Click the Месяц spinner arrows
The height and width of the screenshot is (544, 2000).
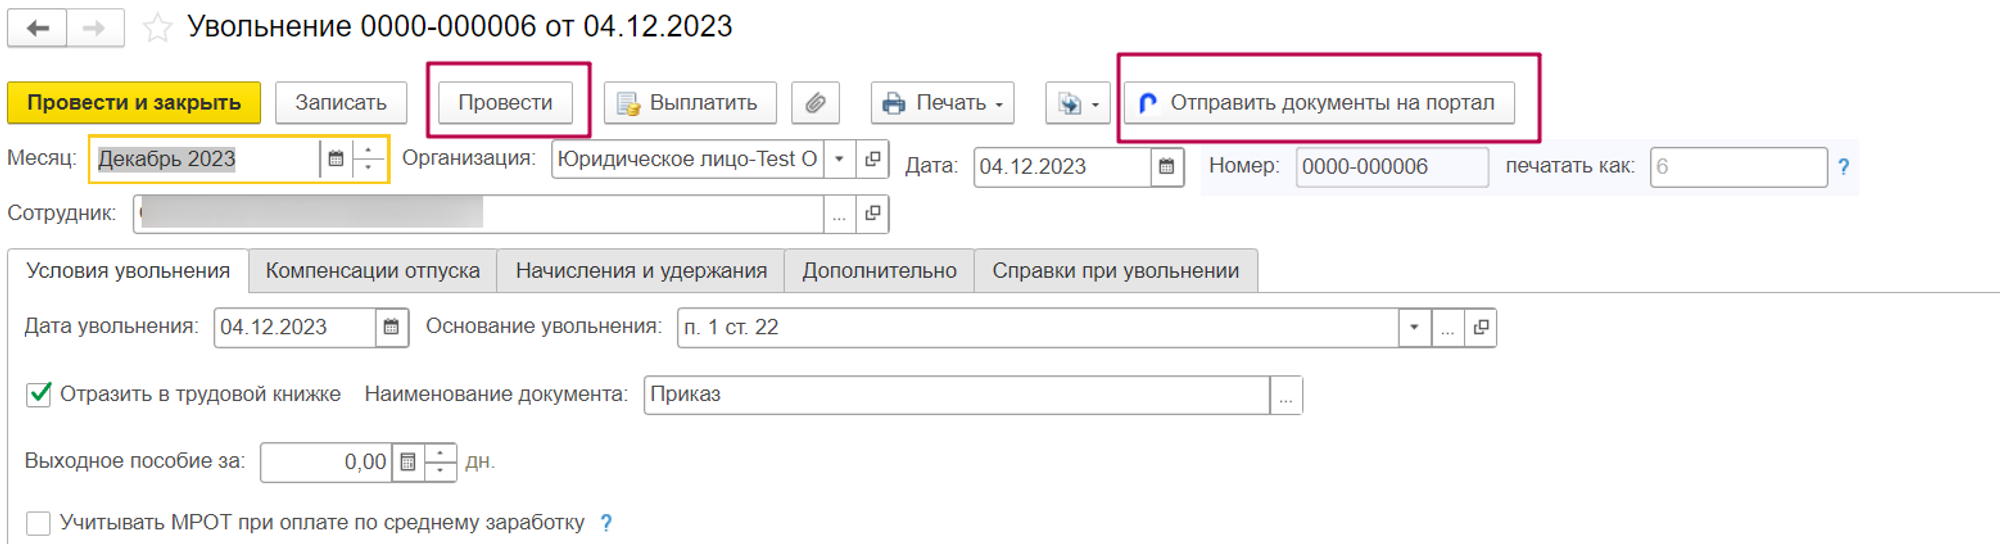coord(369,158)
